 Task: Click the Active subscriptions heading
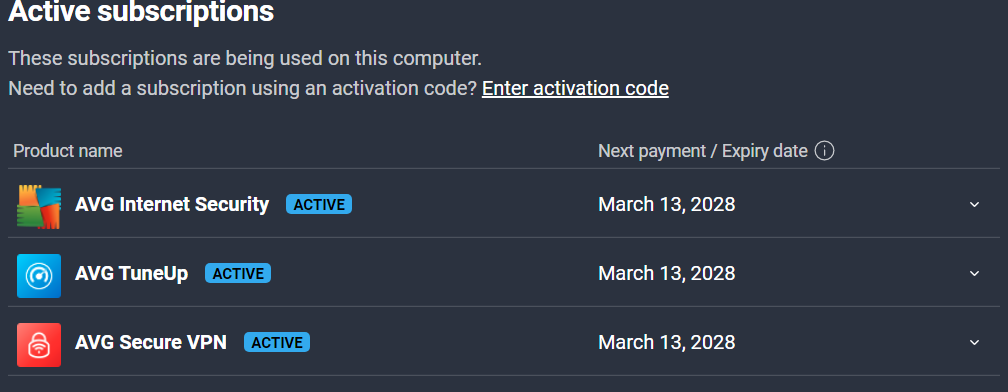coord(141,12)
